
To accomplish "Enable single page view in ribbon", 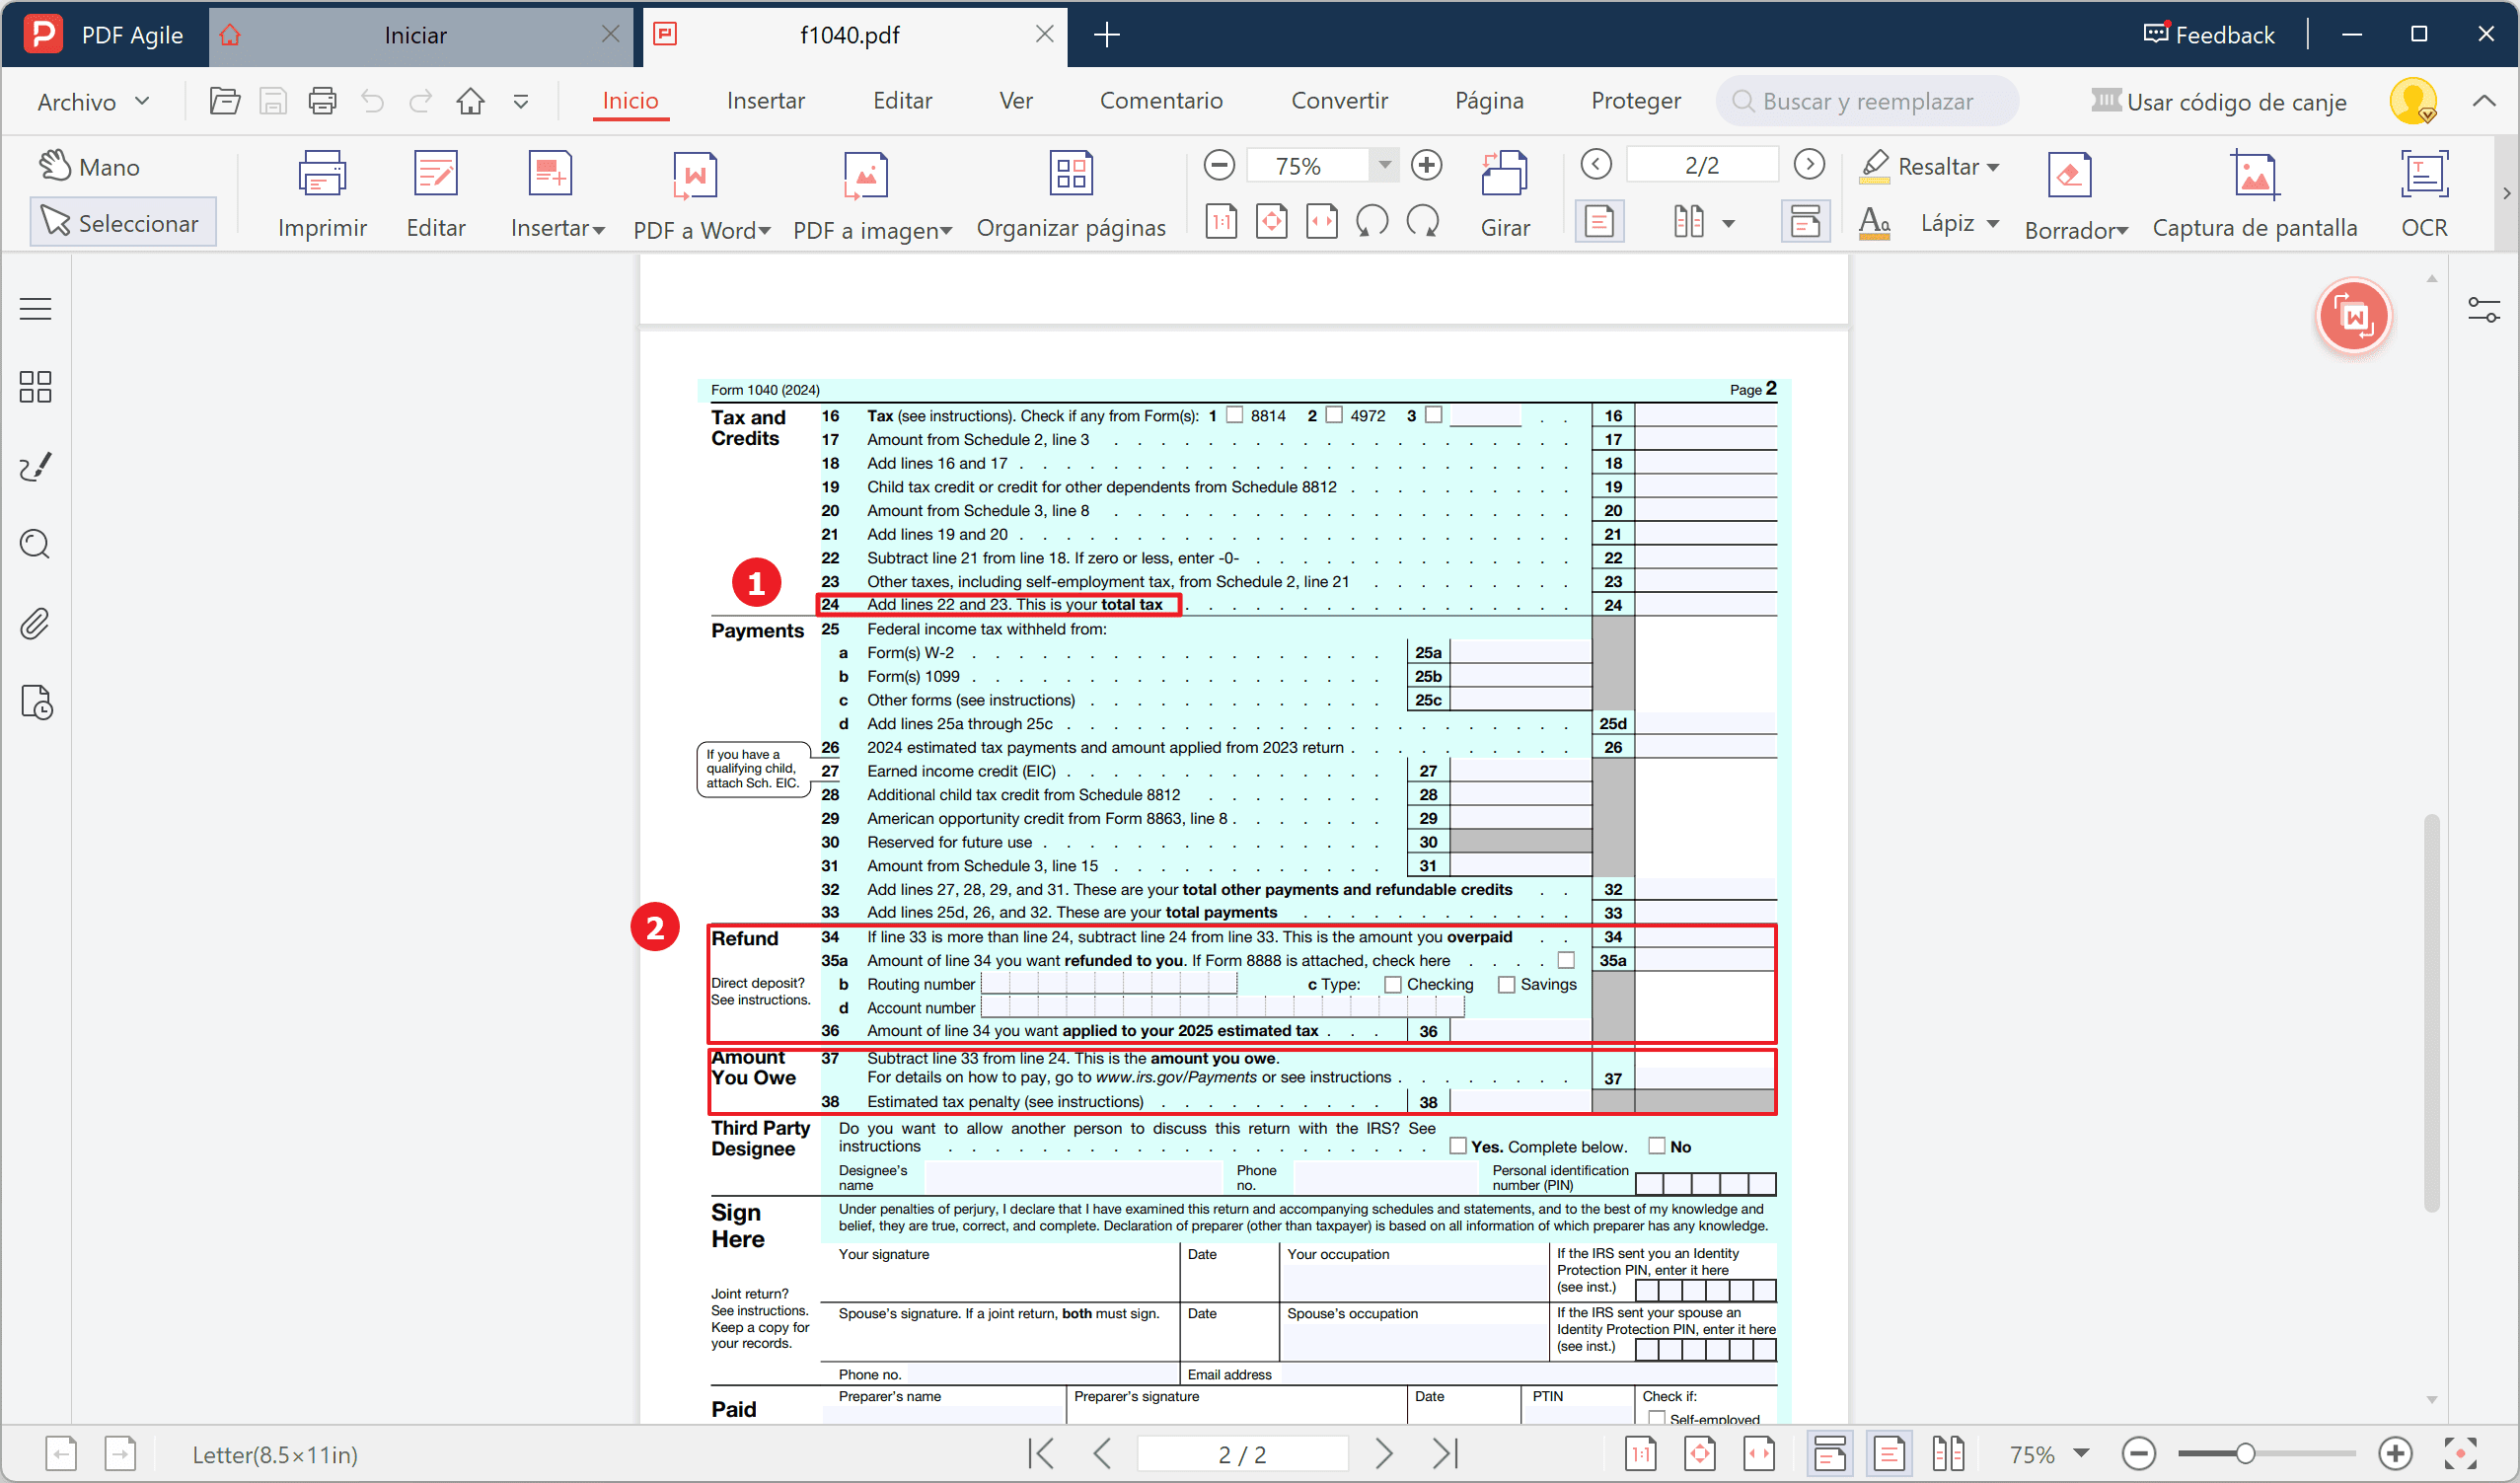I will pos(1598,221).
